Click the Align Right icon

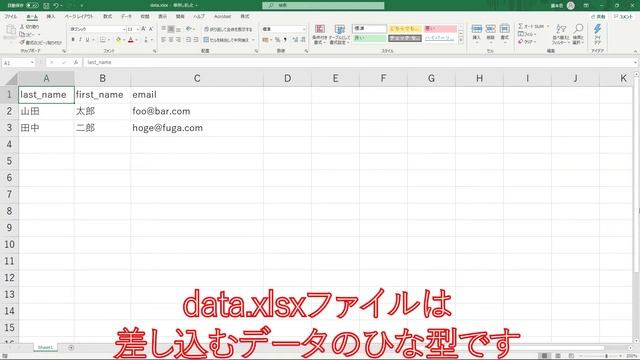point(178,40)
